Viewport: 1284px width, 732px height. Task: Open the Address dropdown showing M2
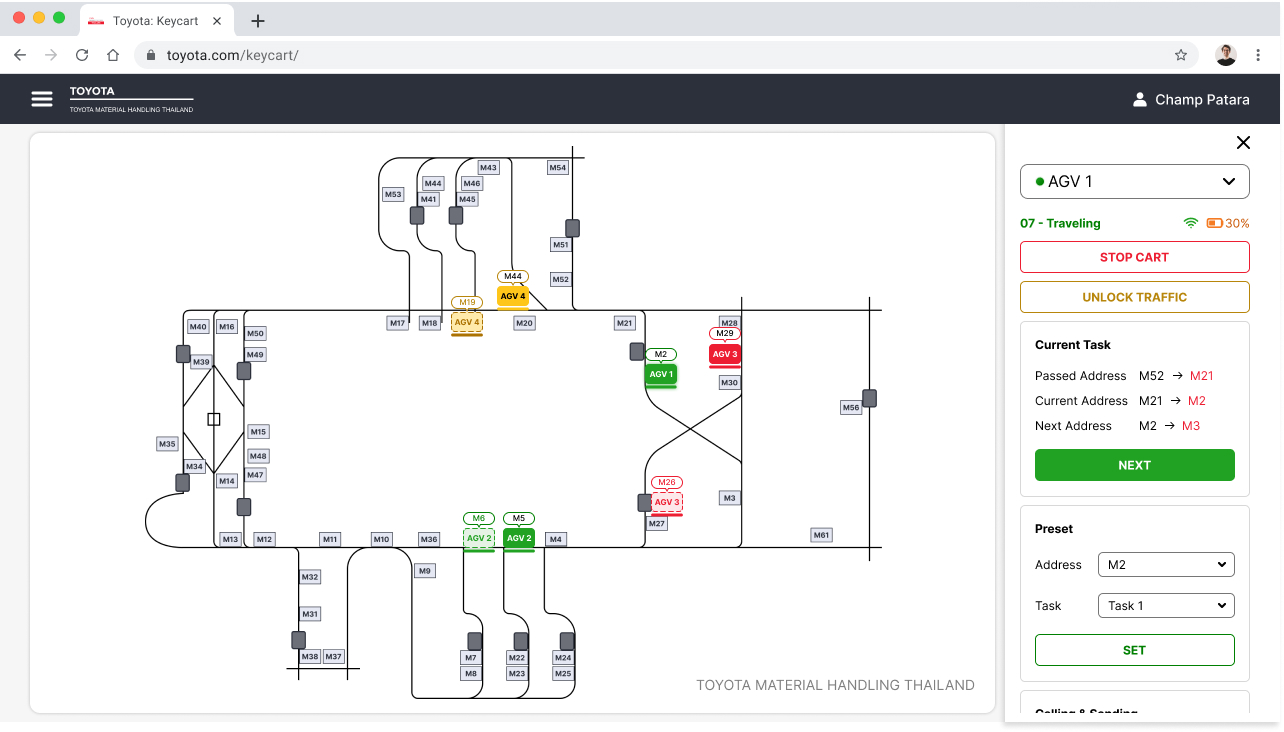pyautogui.click(x=1166, y=564)
